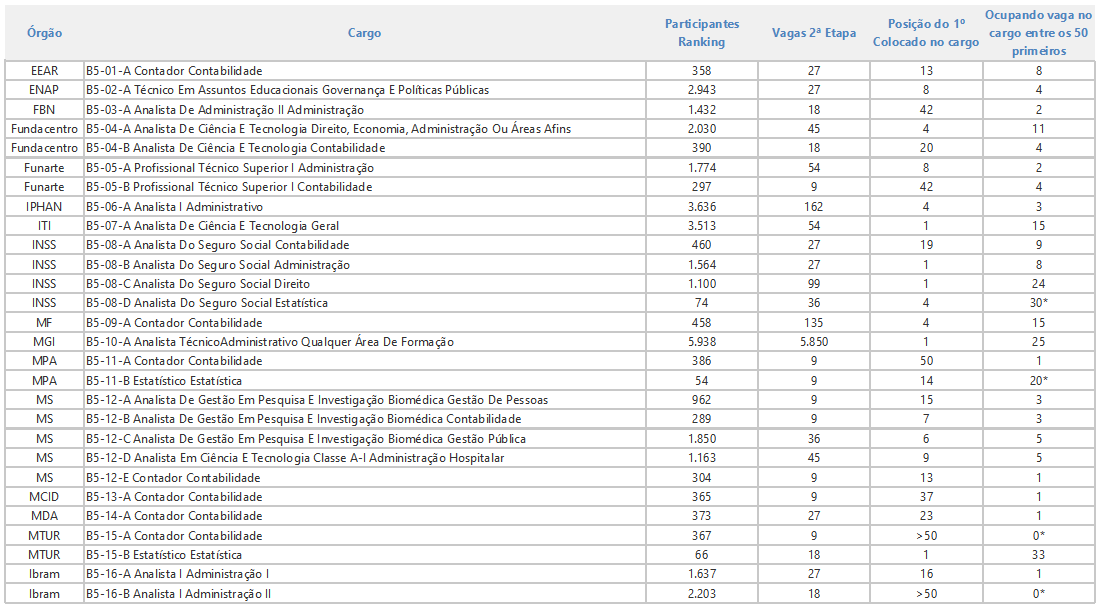Image resolution: width=1098 pixels, height=606 pixels.
Task: Select the Vagas 2ª Etapa header
Action: point(814,33)
